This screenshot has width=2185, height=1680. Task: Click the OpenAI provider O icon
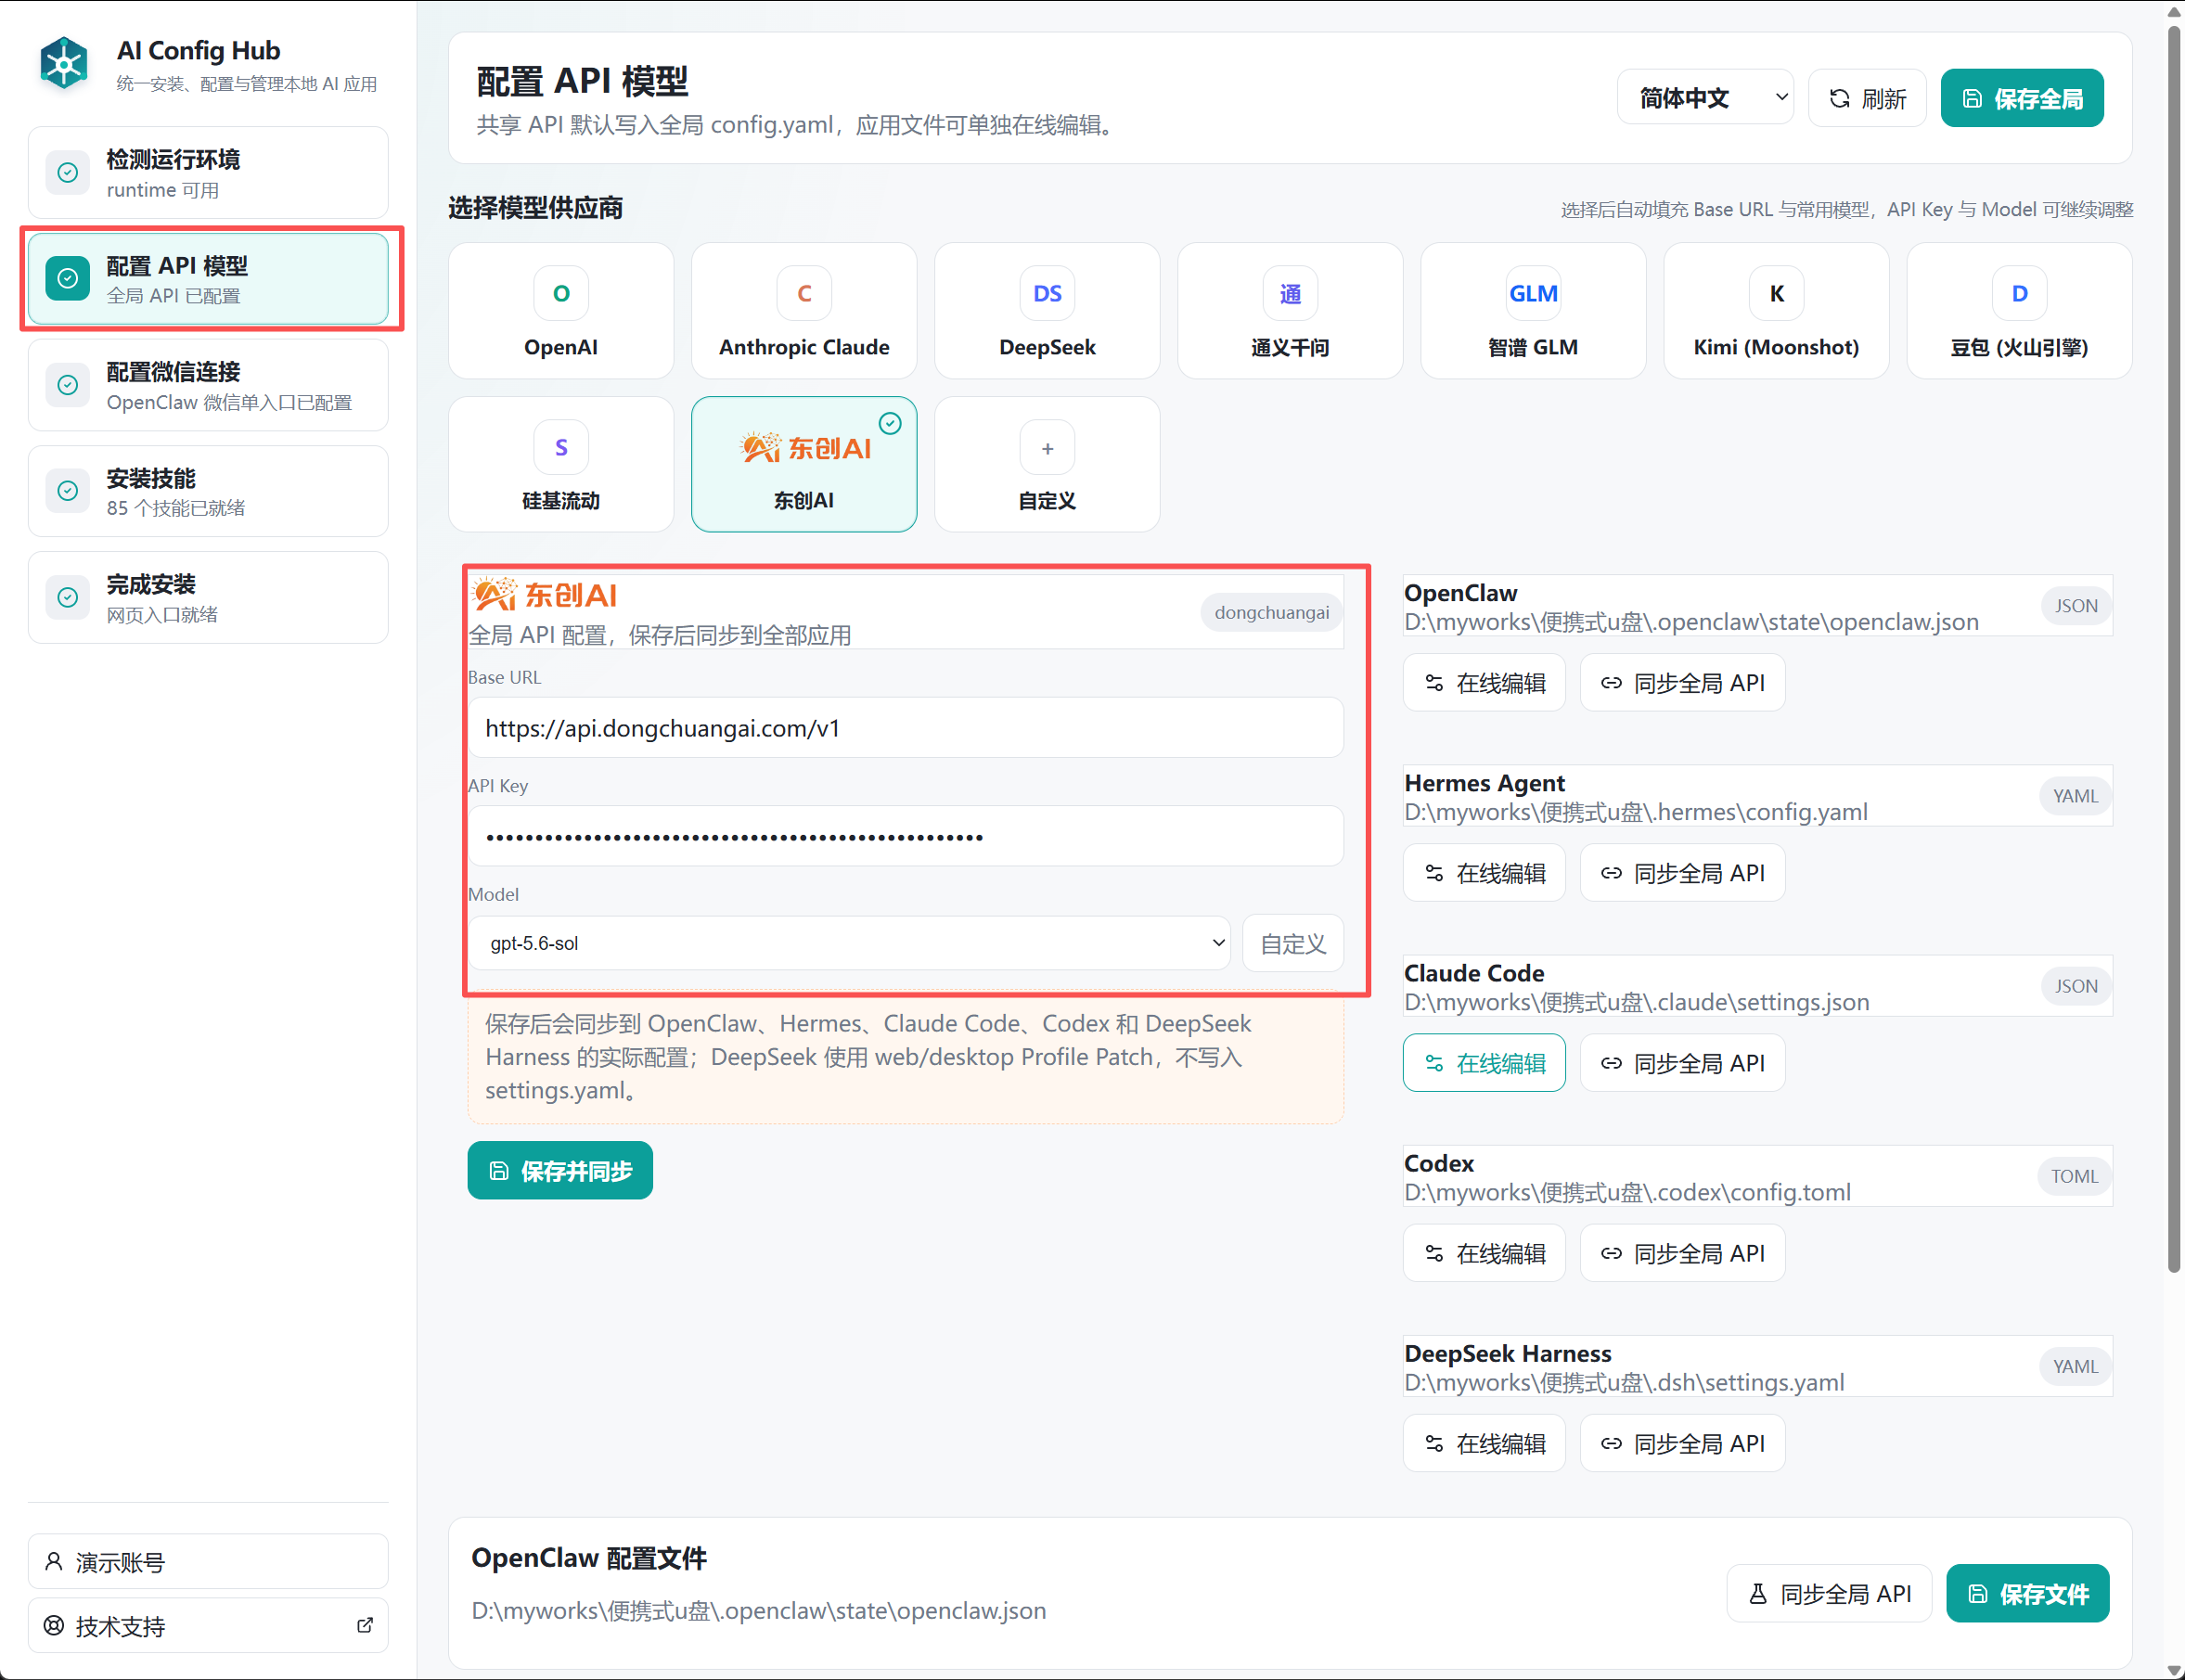coord(561,293)
